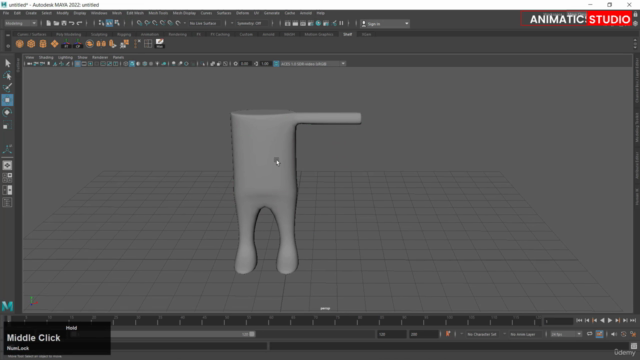Open the Deform menu
The width and height of the screenshot is (640, 360).
click(x=242, y=13)
